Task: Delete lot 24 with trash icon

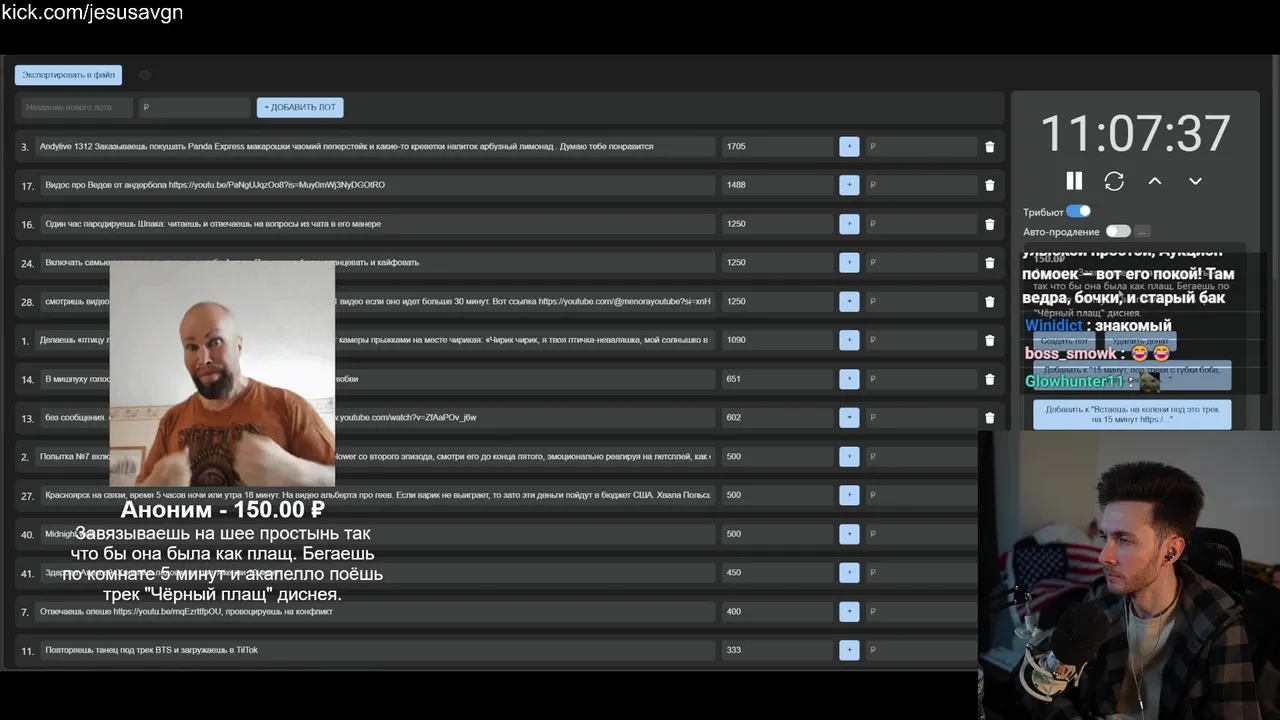Action: tap(990, 263)
